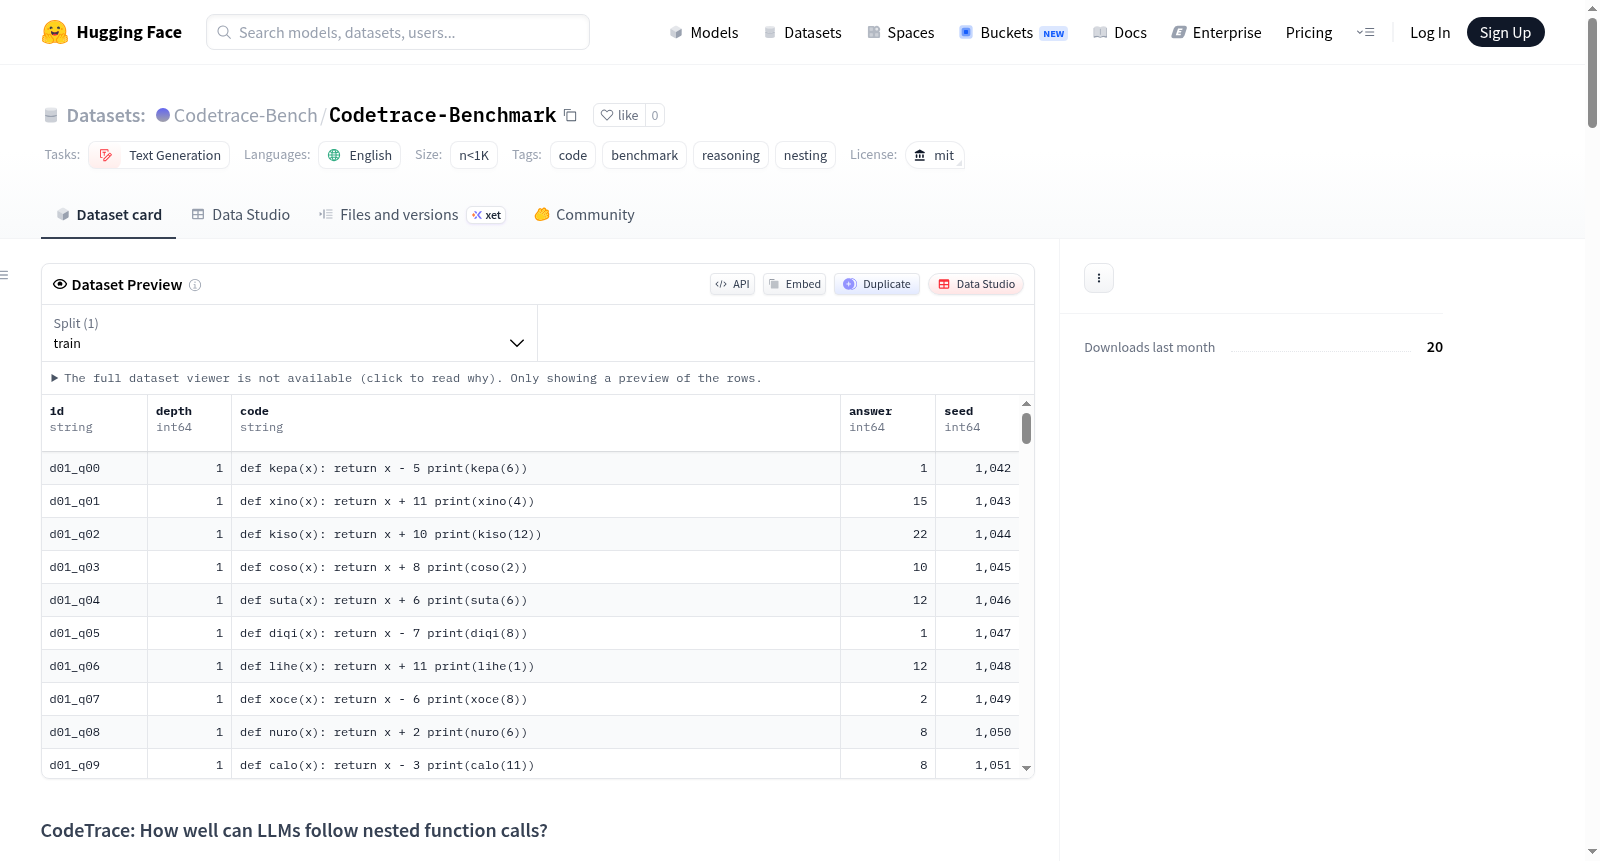
Task: Open the Models page
Action: pyautogui.click(x=704, y=32)
